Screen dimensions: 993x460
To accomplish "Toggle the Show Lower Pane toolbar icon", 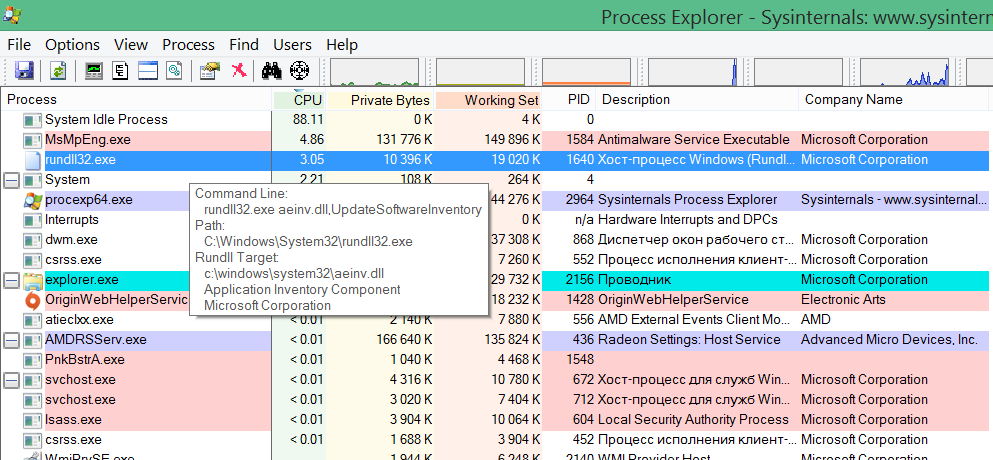I will (148, 71).
